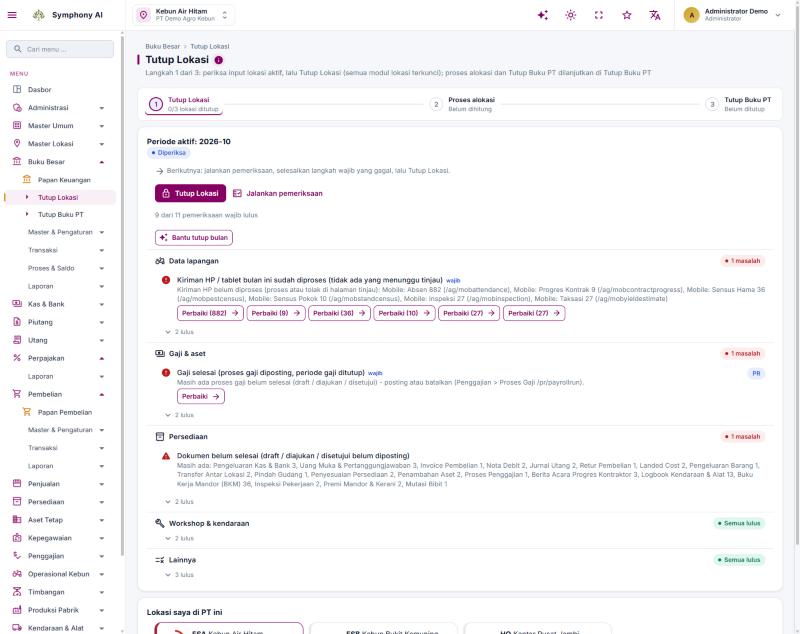The width and height of the screenshot is (800, 634).
Task: Open Tutup Buku PT in sidebar
Action: click(61, 215)
